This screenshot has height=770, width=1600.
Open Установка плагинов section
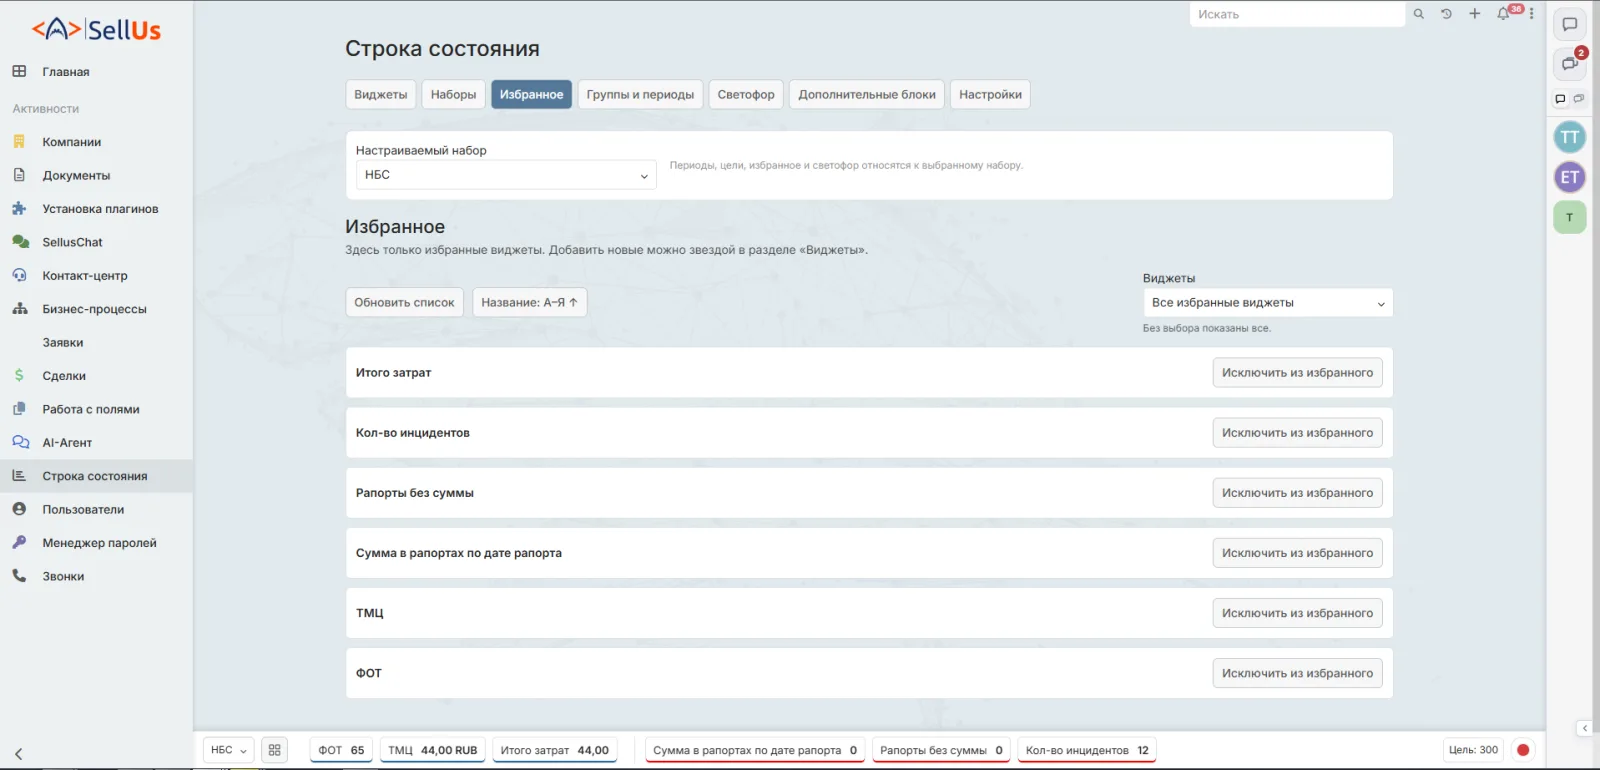coord(96,209)
